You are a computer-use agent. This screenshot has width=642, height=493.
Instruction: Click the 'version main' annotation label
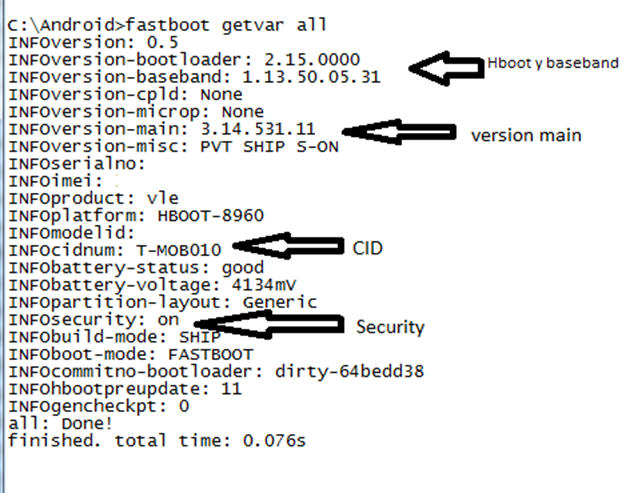click(x=526, y=136)
